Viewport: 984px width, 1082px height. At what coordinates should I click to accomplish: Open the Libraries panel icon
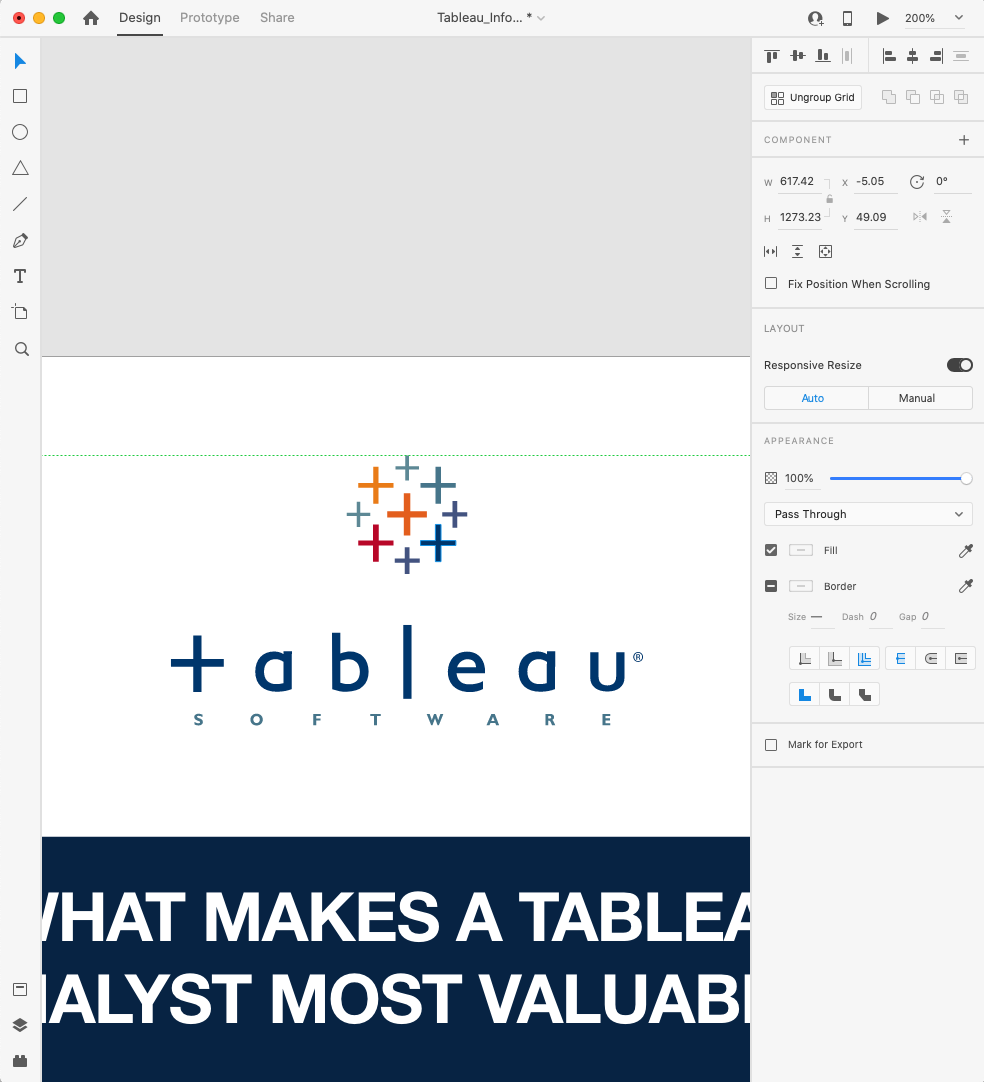click(20, 990)
